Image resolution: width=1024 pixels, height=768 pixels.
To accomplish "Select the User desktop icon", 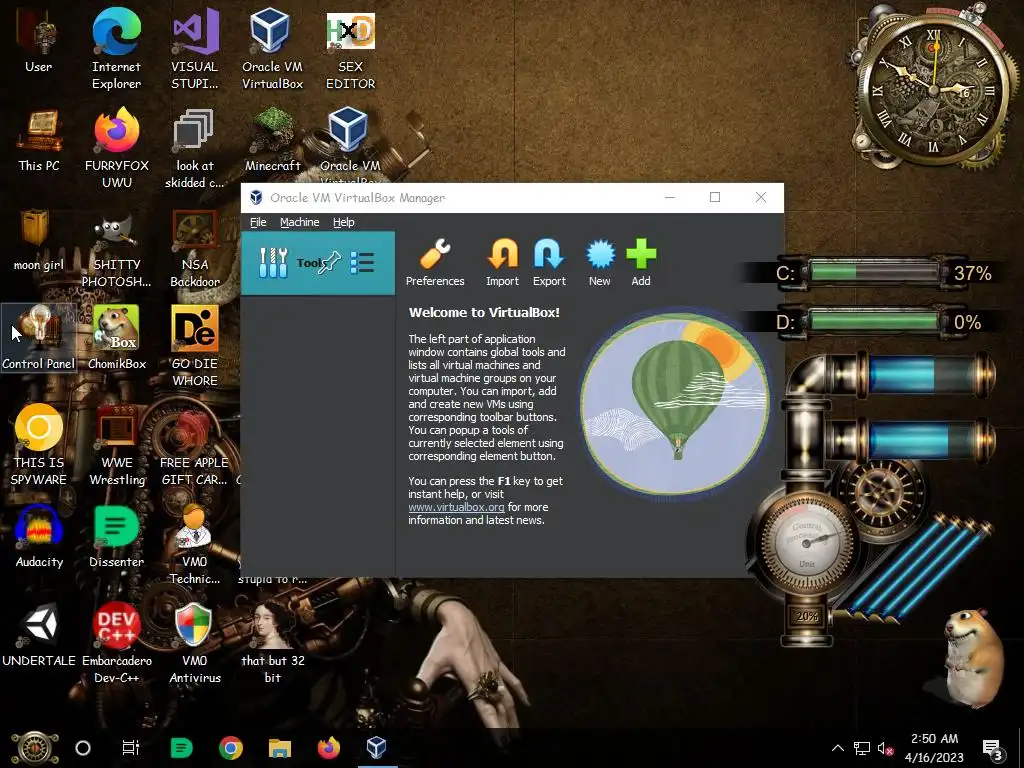I will [x=39, y=40].
